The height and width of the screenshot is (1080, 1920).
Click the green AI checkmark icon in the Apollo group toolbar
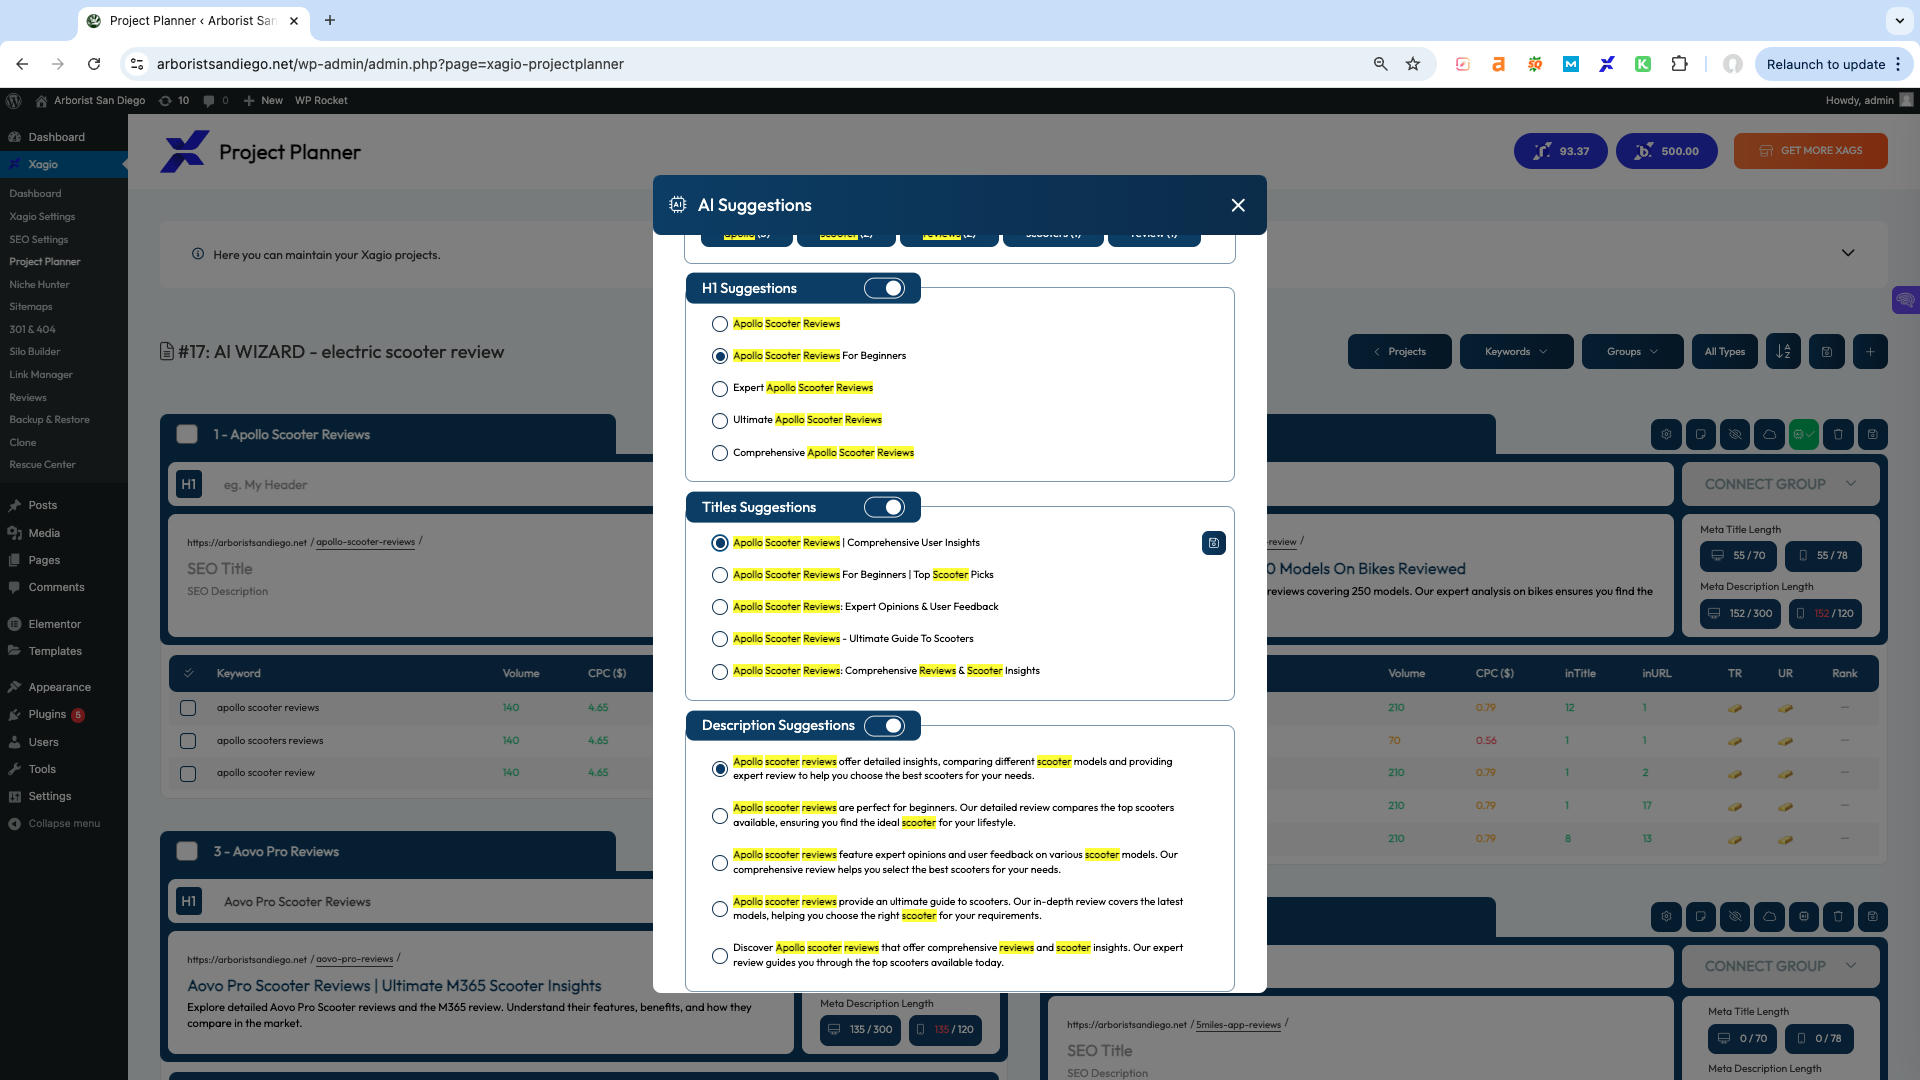coord(1804,434)
